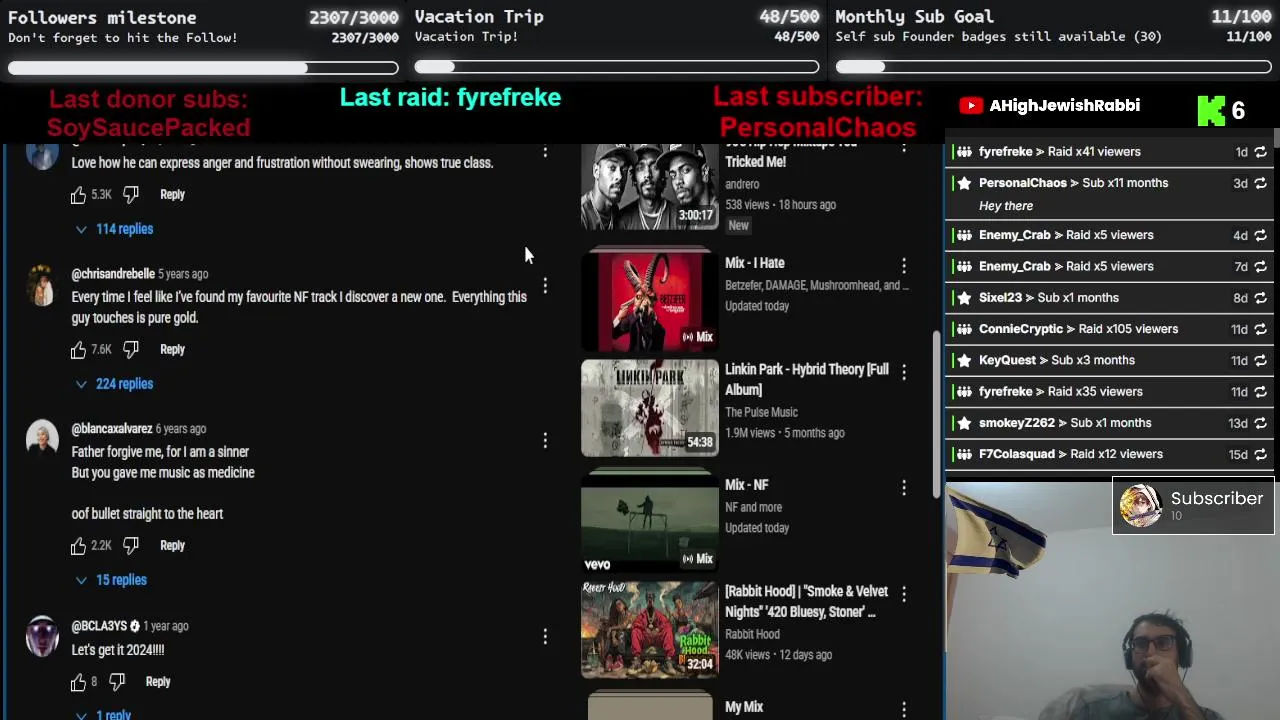The height and width of the screenshot is (720, 1280).
Task: Reply to @chrisandrebelle's comment
Action: 172,350
